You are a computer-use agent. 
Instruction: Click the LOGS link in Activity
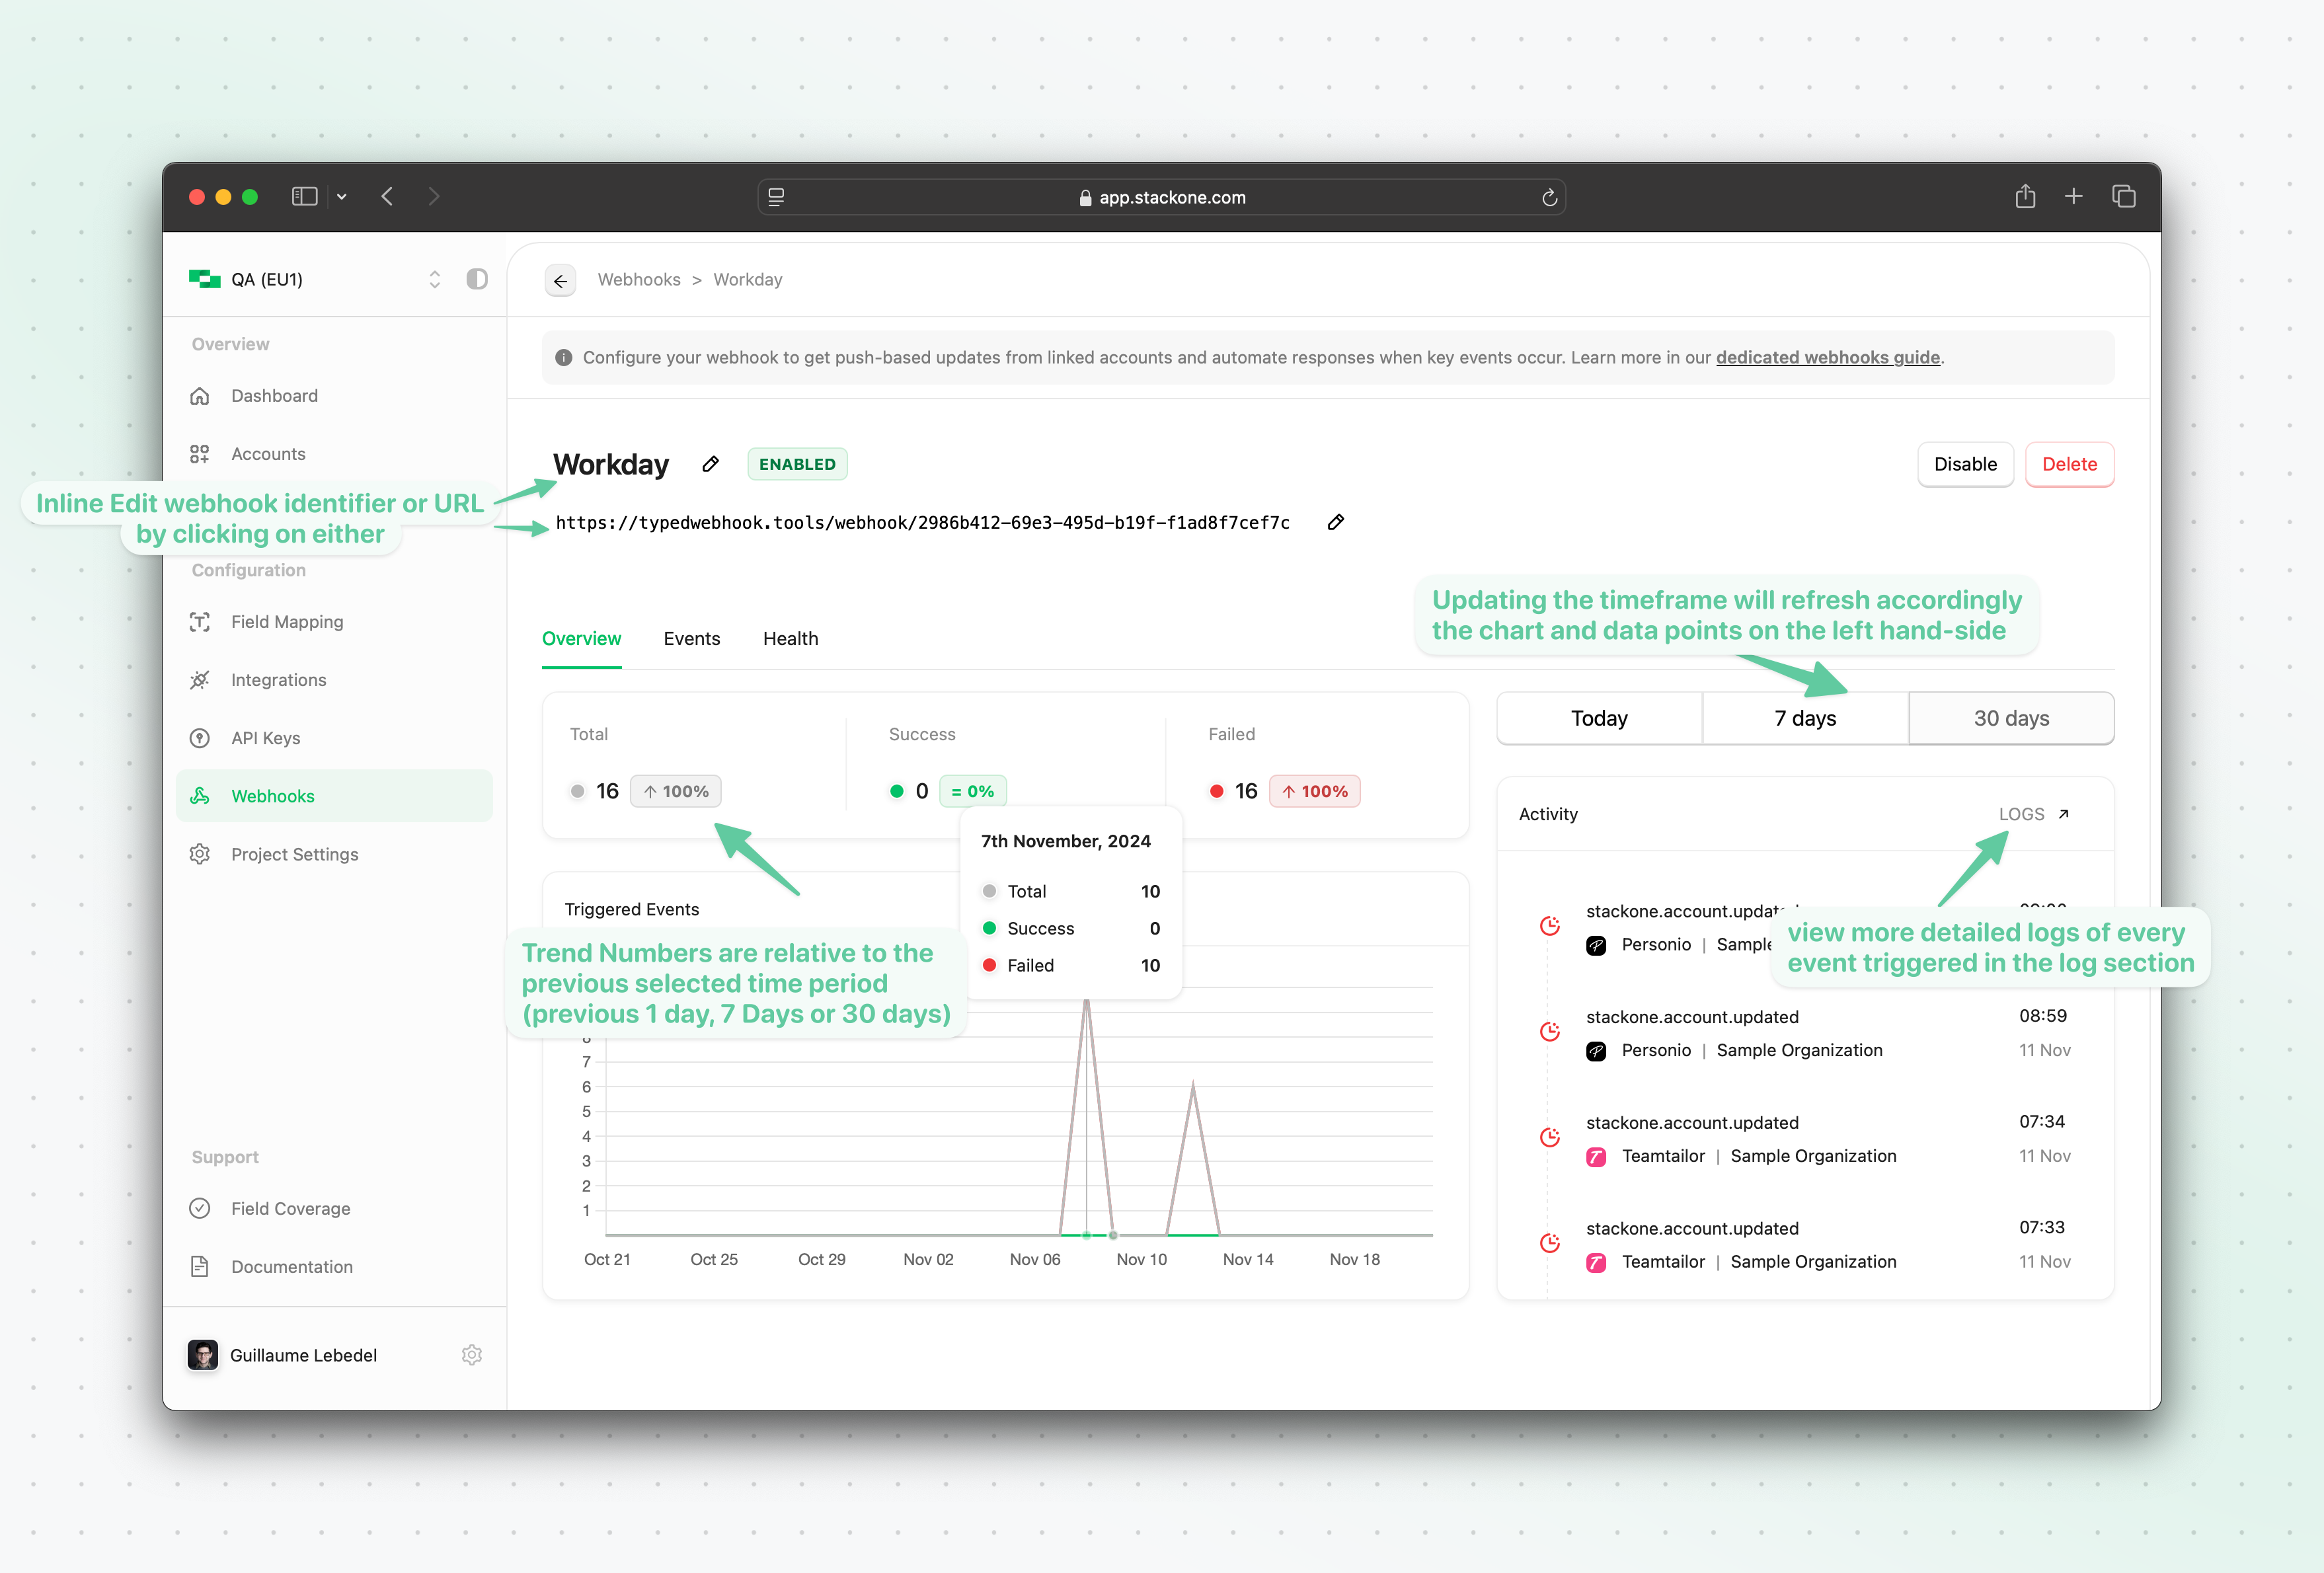(2022, 814)
